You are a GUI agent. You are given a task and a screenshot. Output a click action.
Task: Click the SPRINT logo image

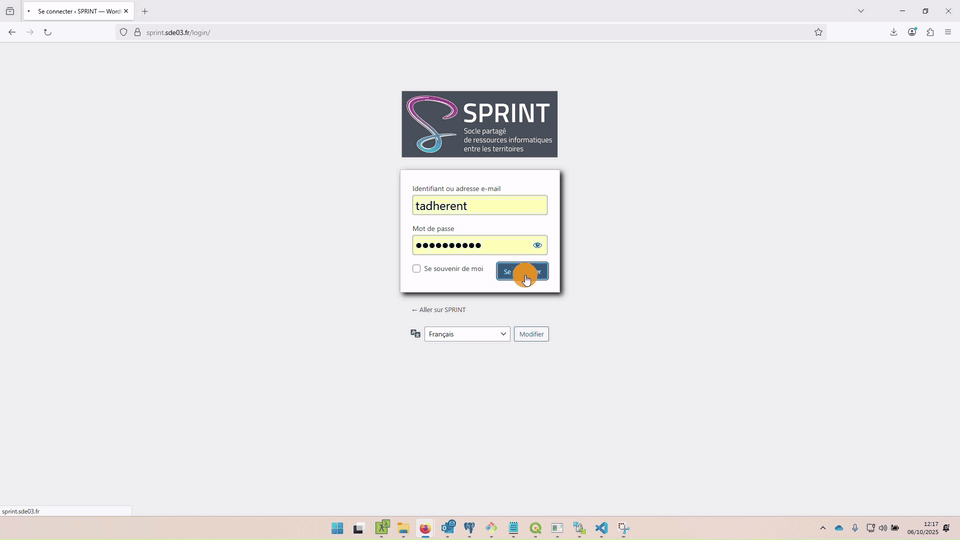479,124
